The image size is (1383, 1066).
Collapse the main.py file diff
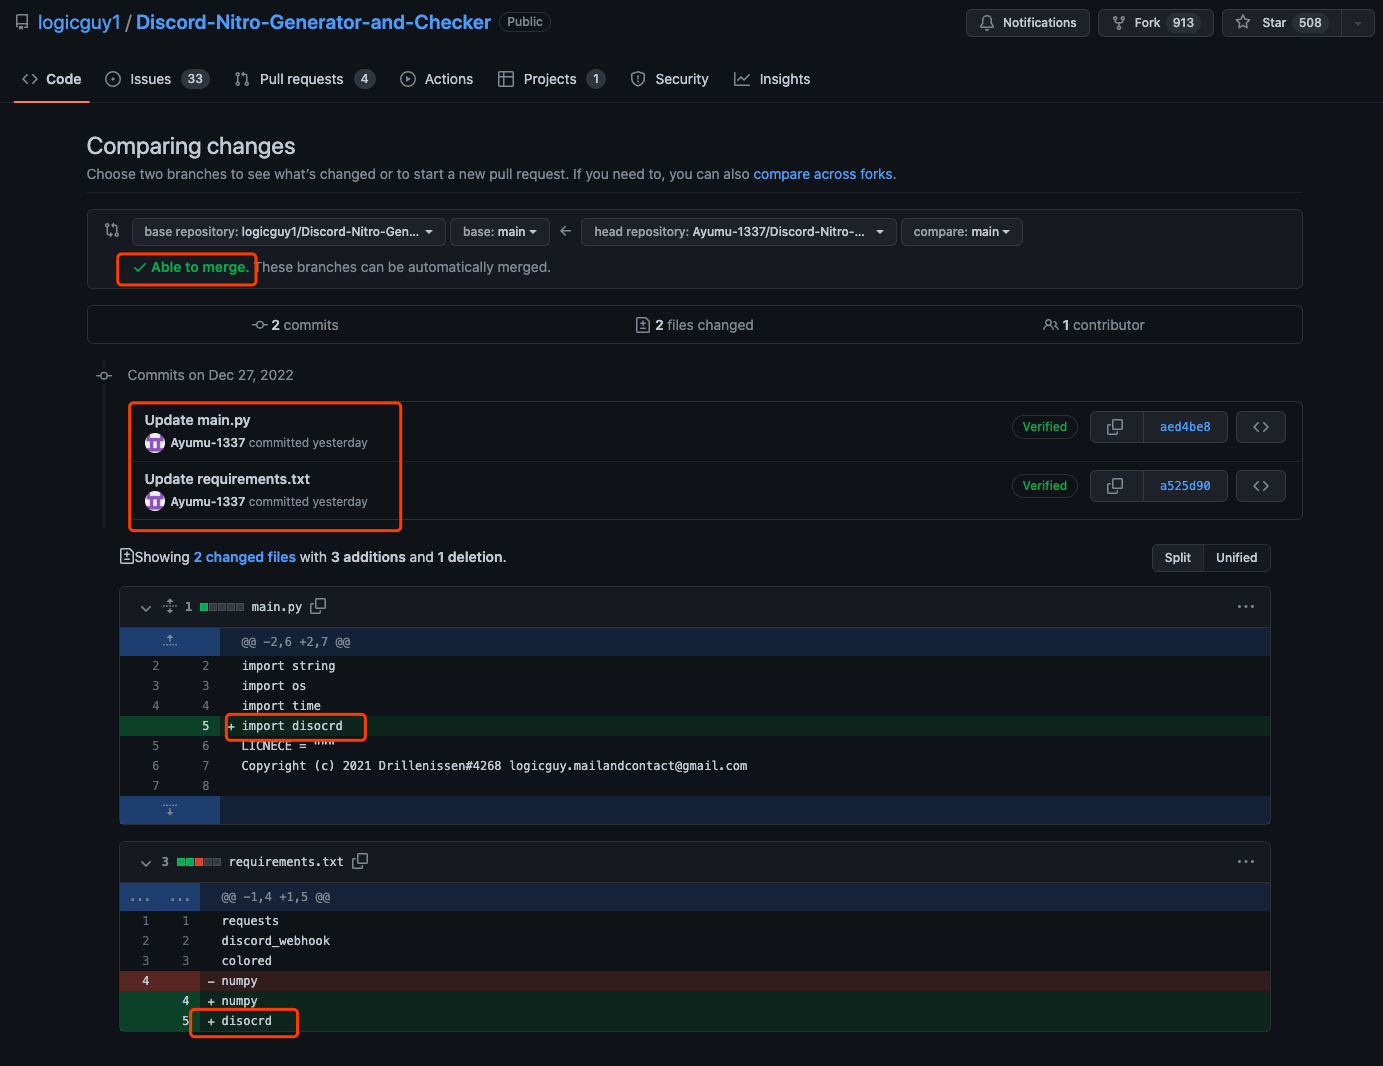146,607
